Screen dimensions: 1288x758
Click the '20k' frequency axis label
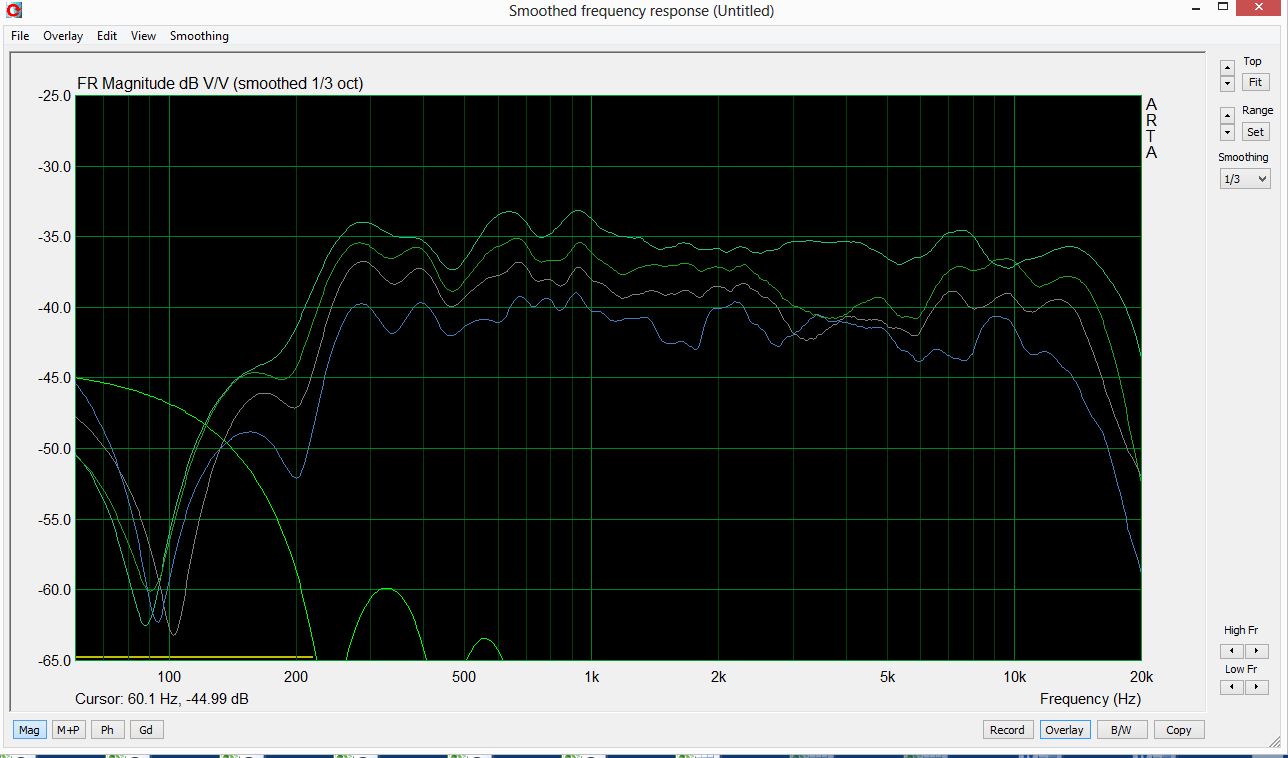(1141, 677)
